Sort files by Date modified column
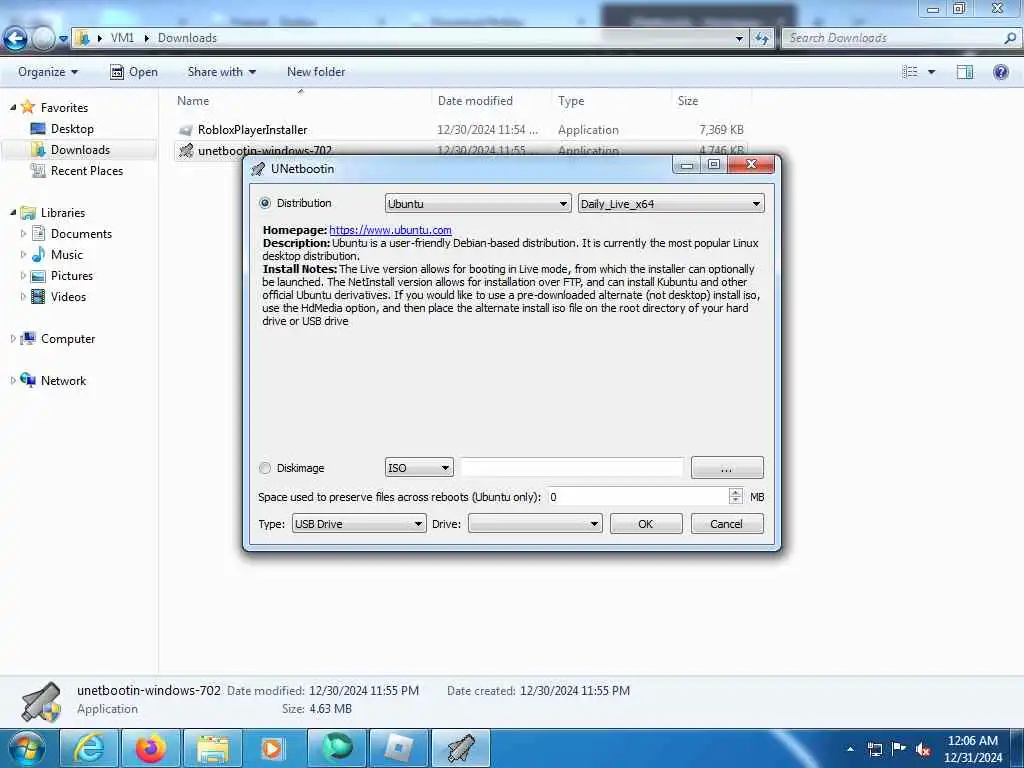Image resolution: width=1024 pixels, height=768 pixels. pyautogui.click(x=475, y=101)
